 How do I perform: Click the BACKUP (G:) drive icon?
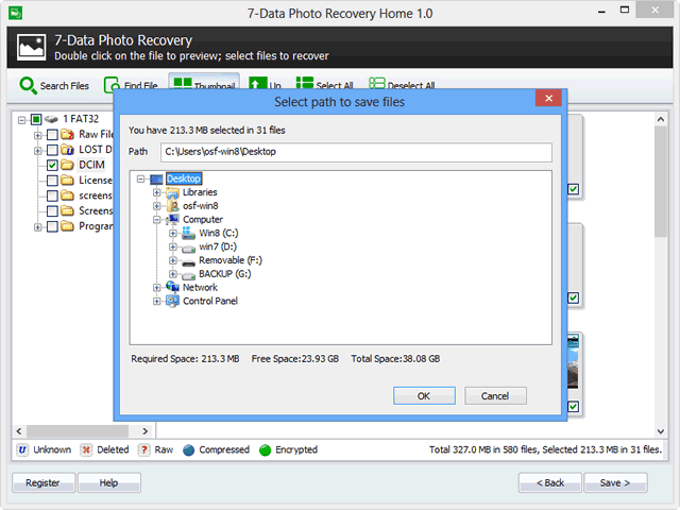click(189, 275)
